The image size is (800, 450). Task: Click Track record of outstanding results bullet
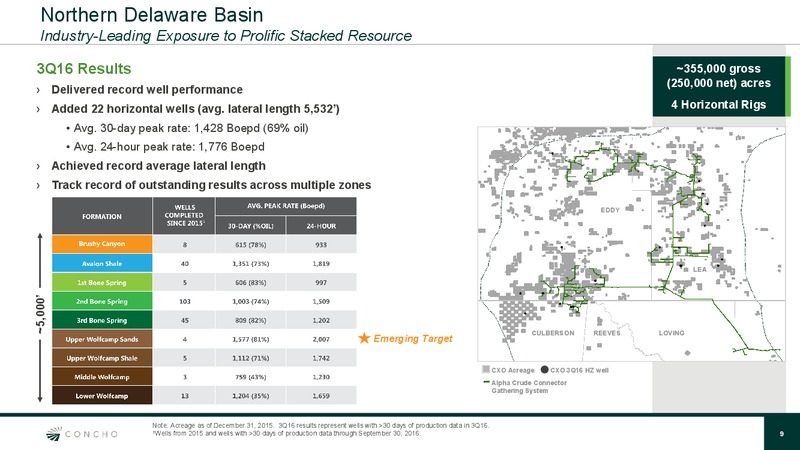(211, 185)
